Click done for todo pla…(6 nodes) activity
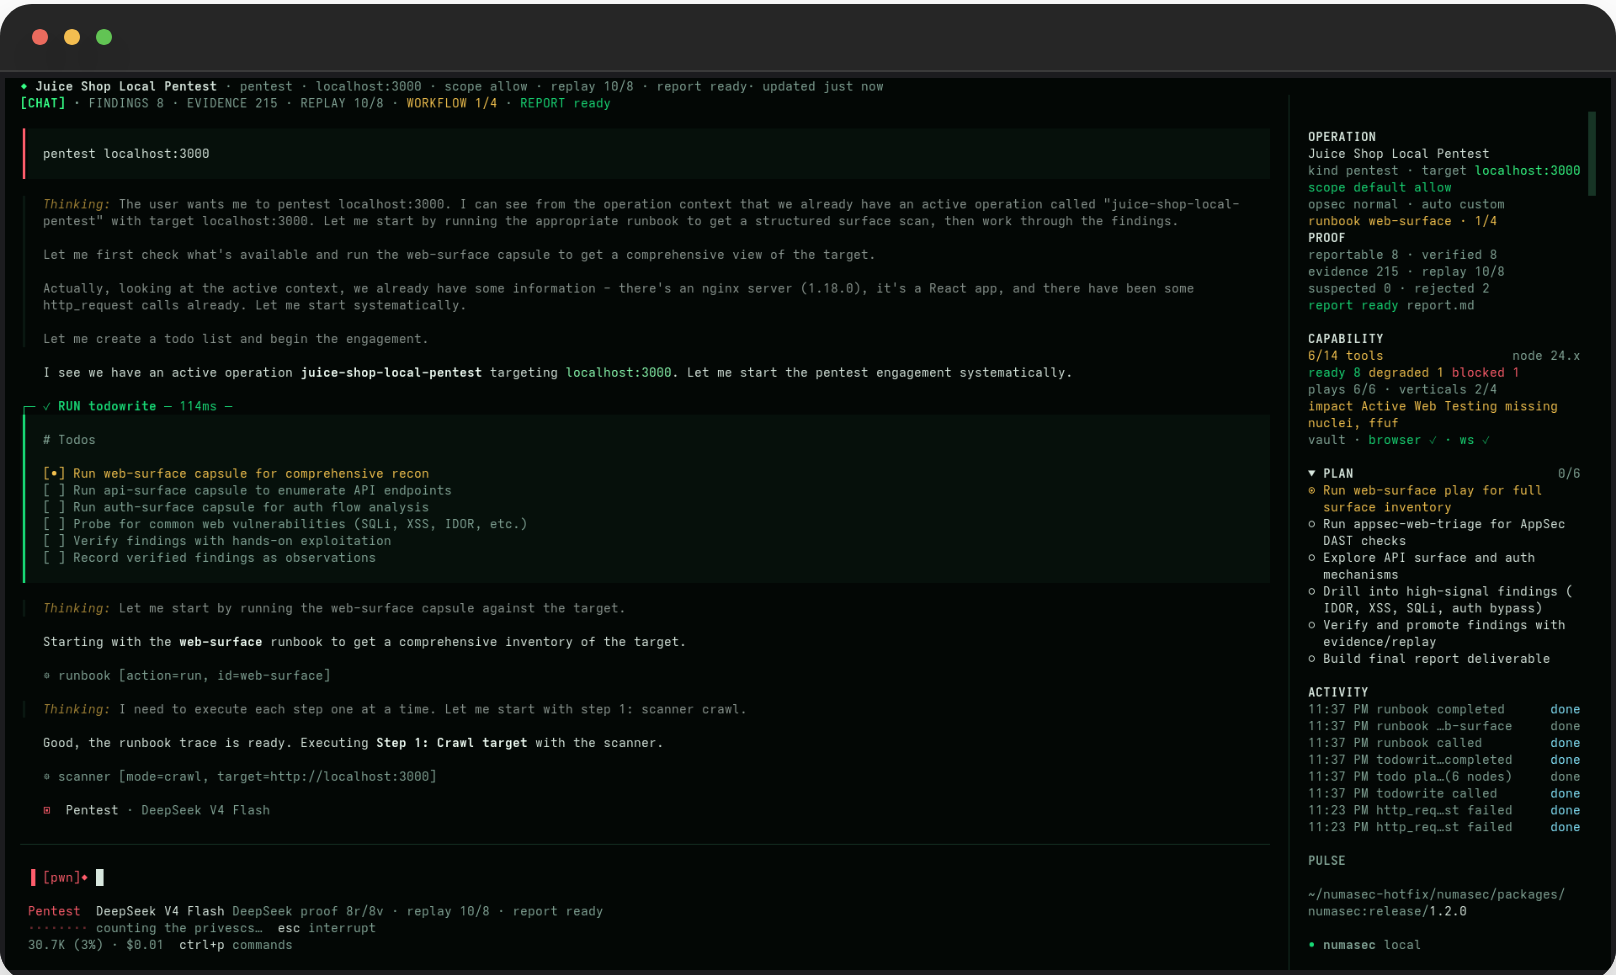 tap(1565, 777)
